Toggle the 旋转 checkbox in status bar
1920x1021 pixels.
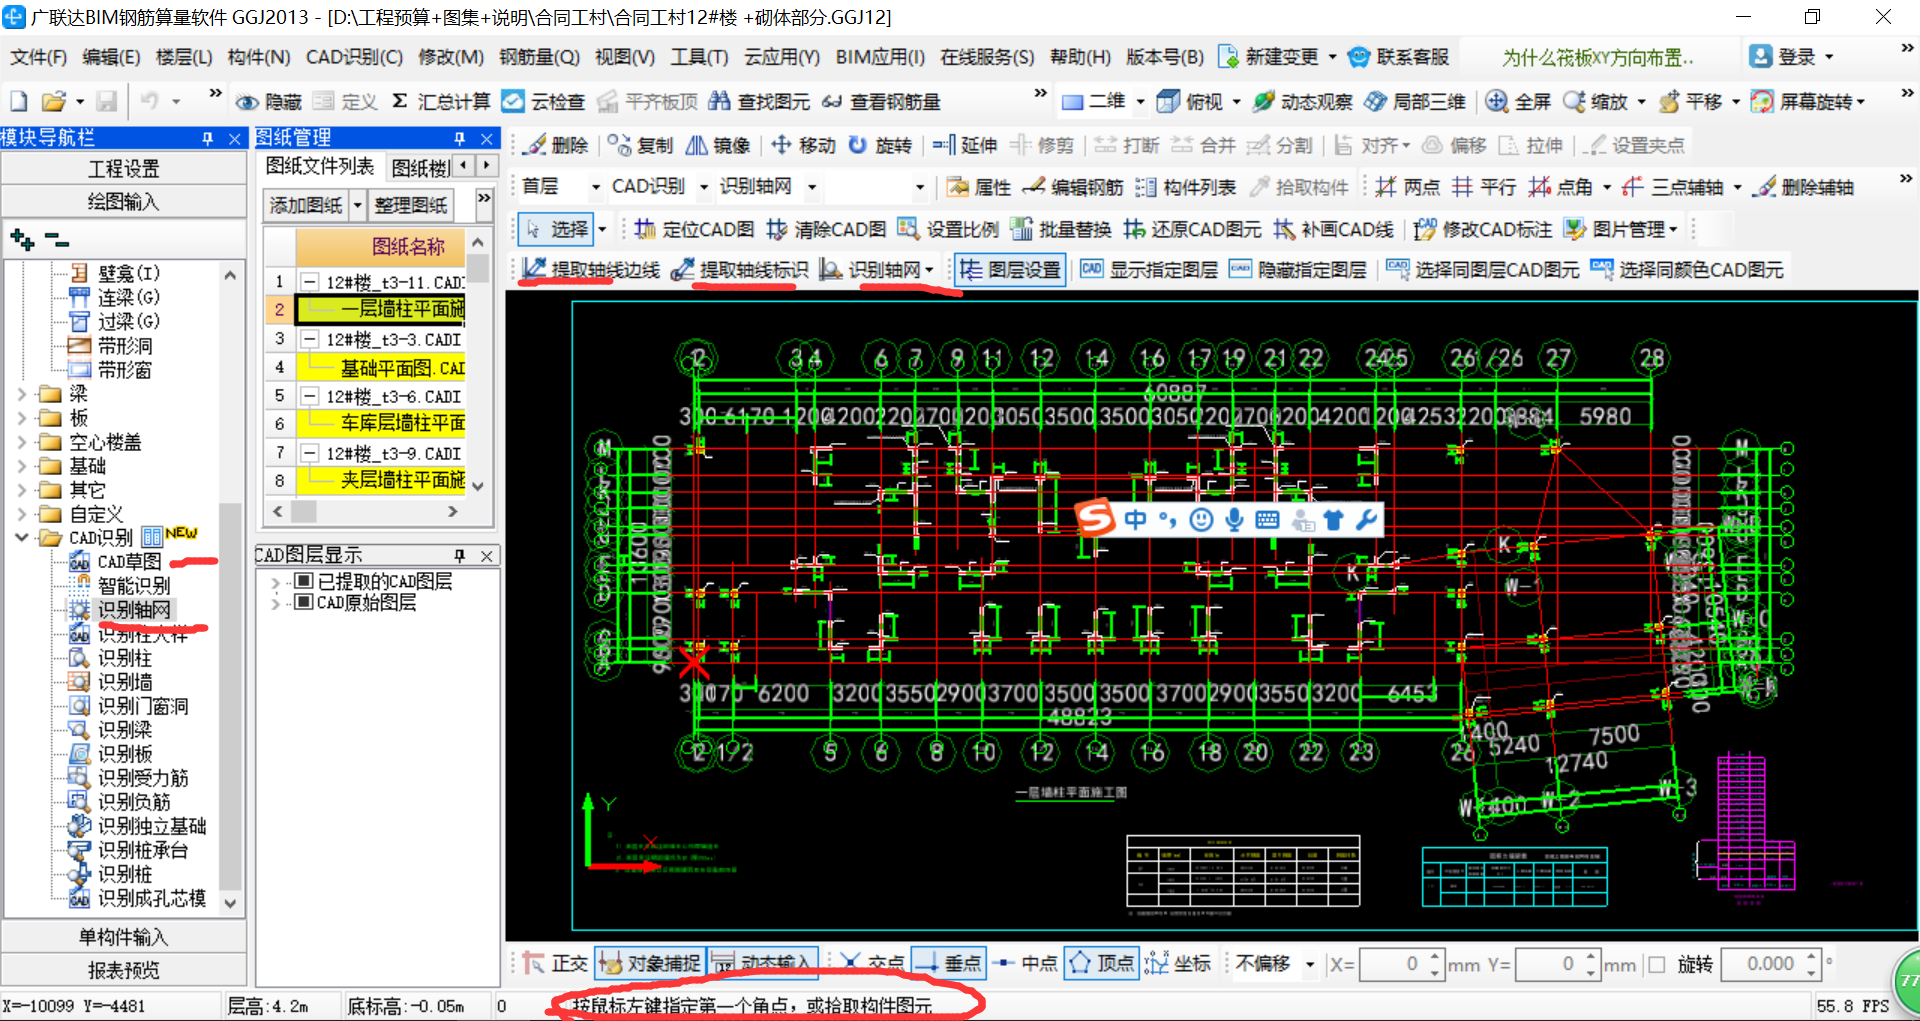tap(1657, 964)
